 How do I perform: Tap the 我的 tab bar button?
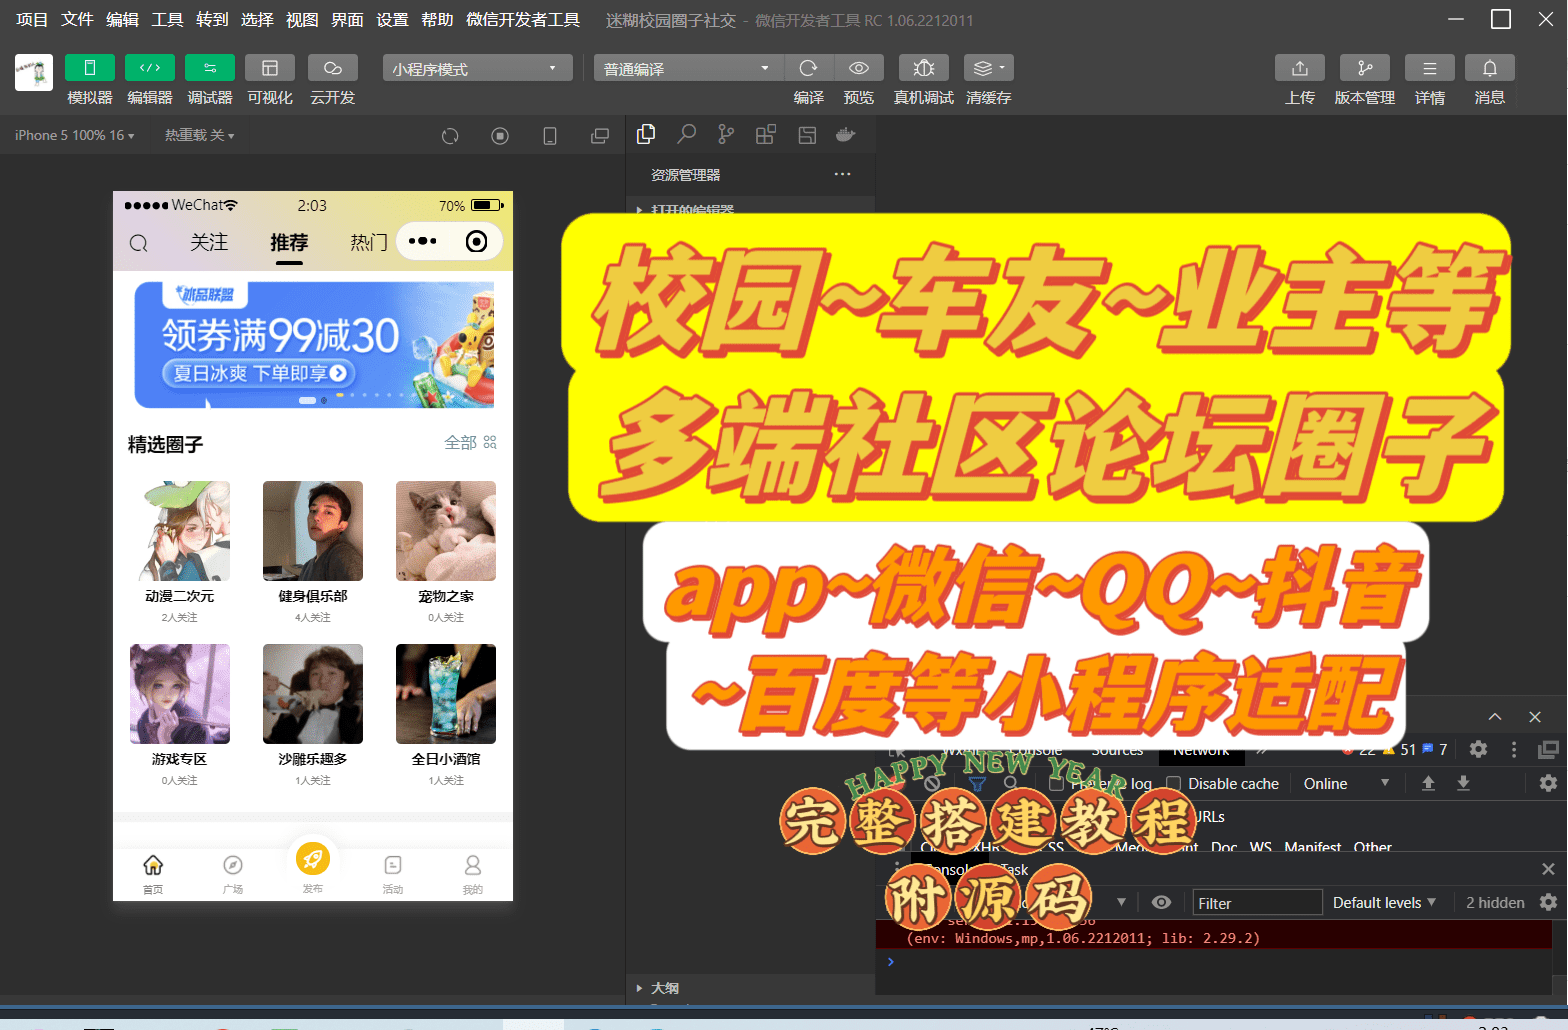(473, 874)
